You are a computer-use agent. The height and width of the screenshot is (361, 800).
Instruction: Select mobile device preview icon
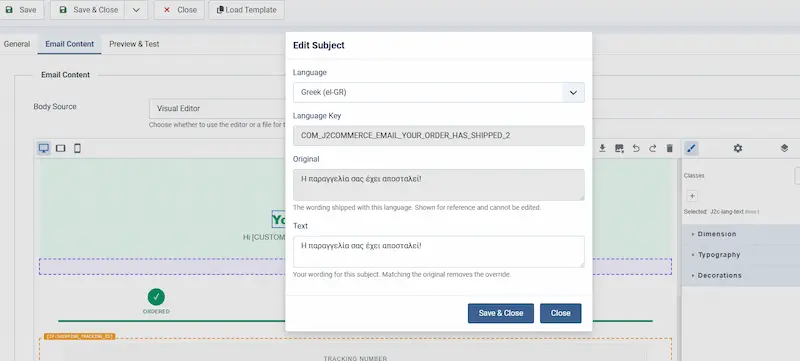(77, 148)
